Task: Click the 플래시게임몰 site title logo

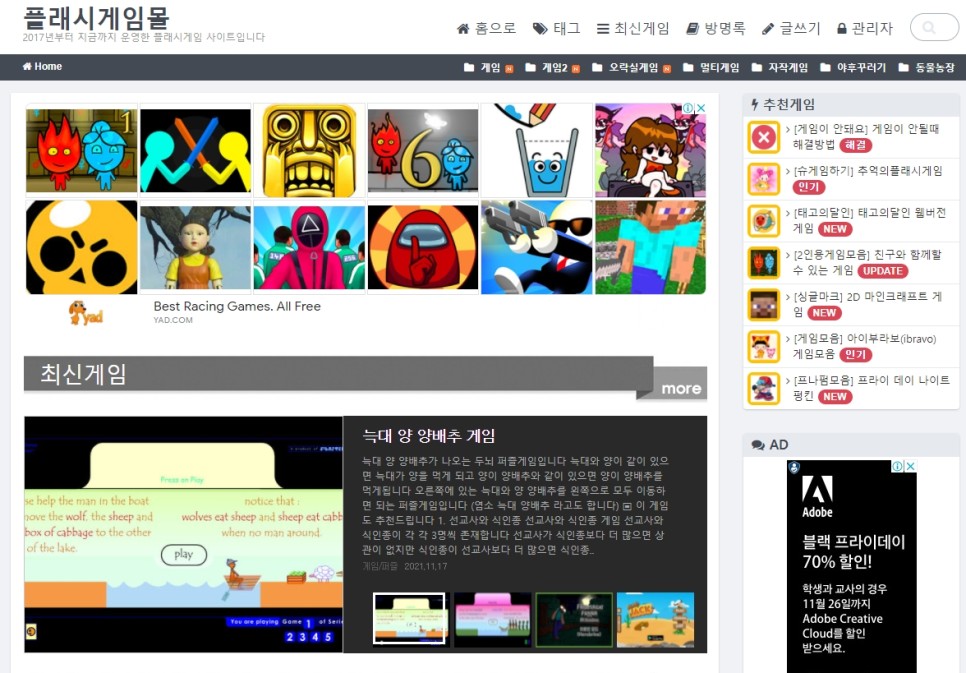Action: coord(96,17)
